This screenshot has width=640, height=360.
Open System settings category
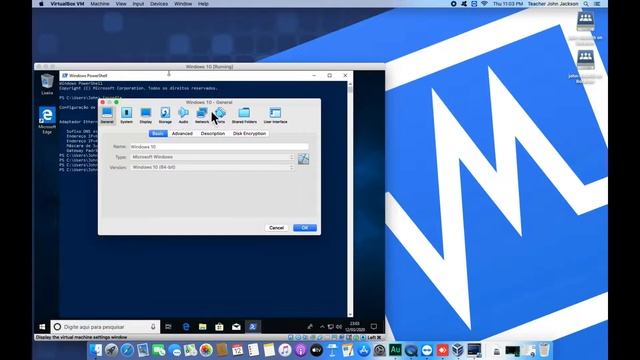127,115
